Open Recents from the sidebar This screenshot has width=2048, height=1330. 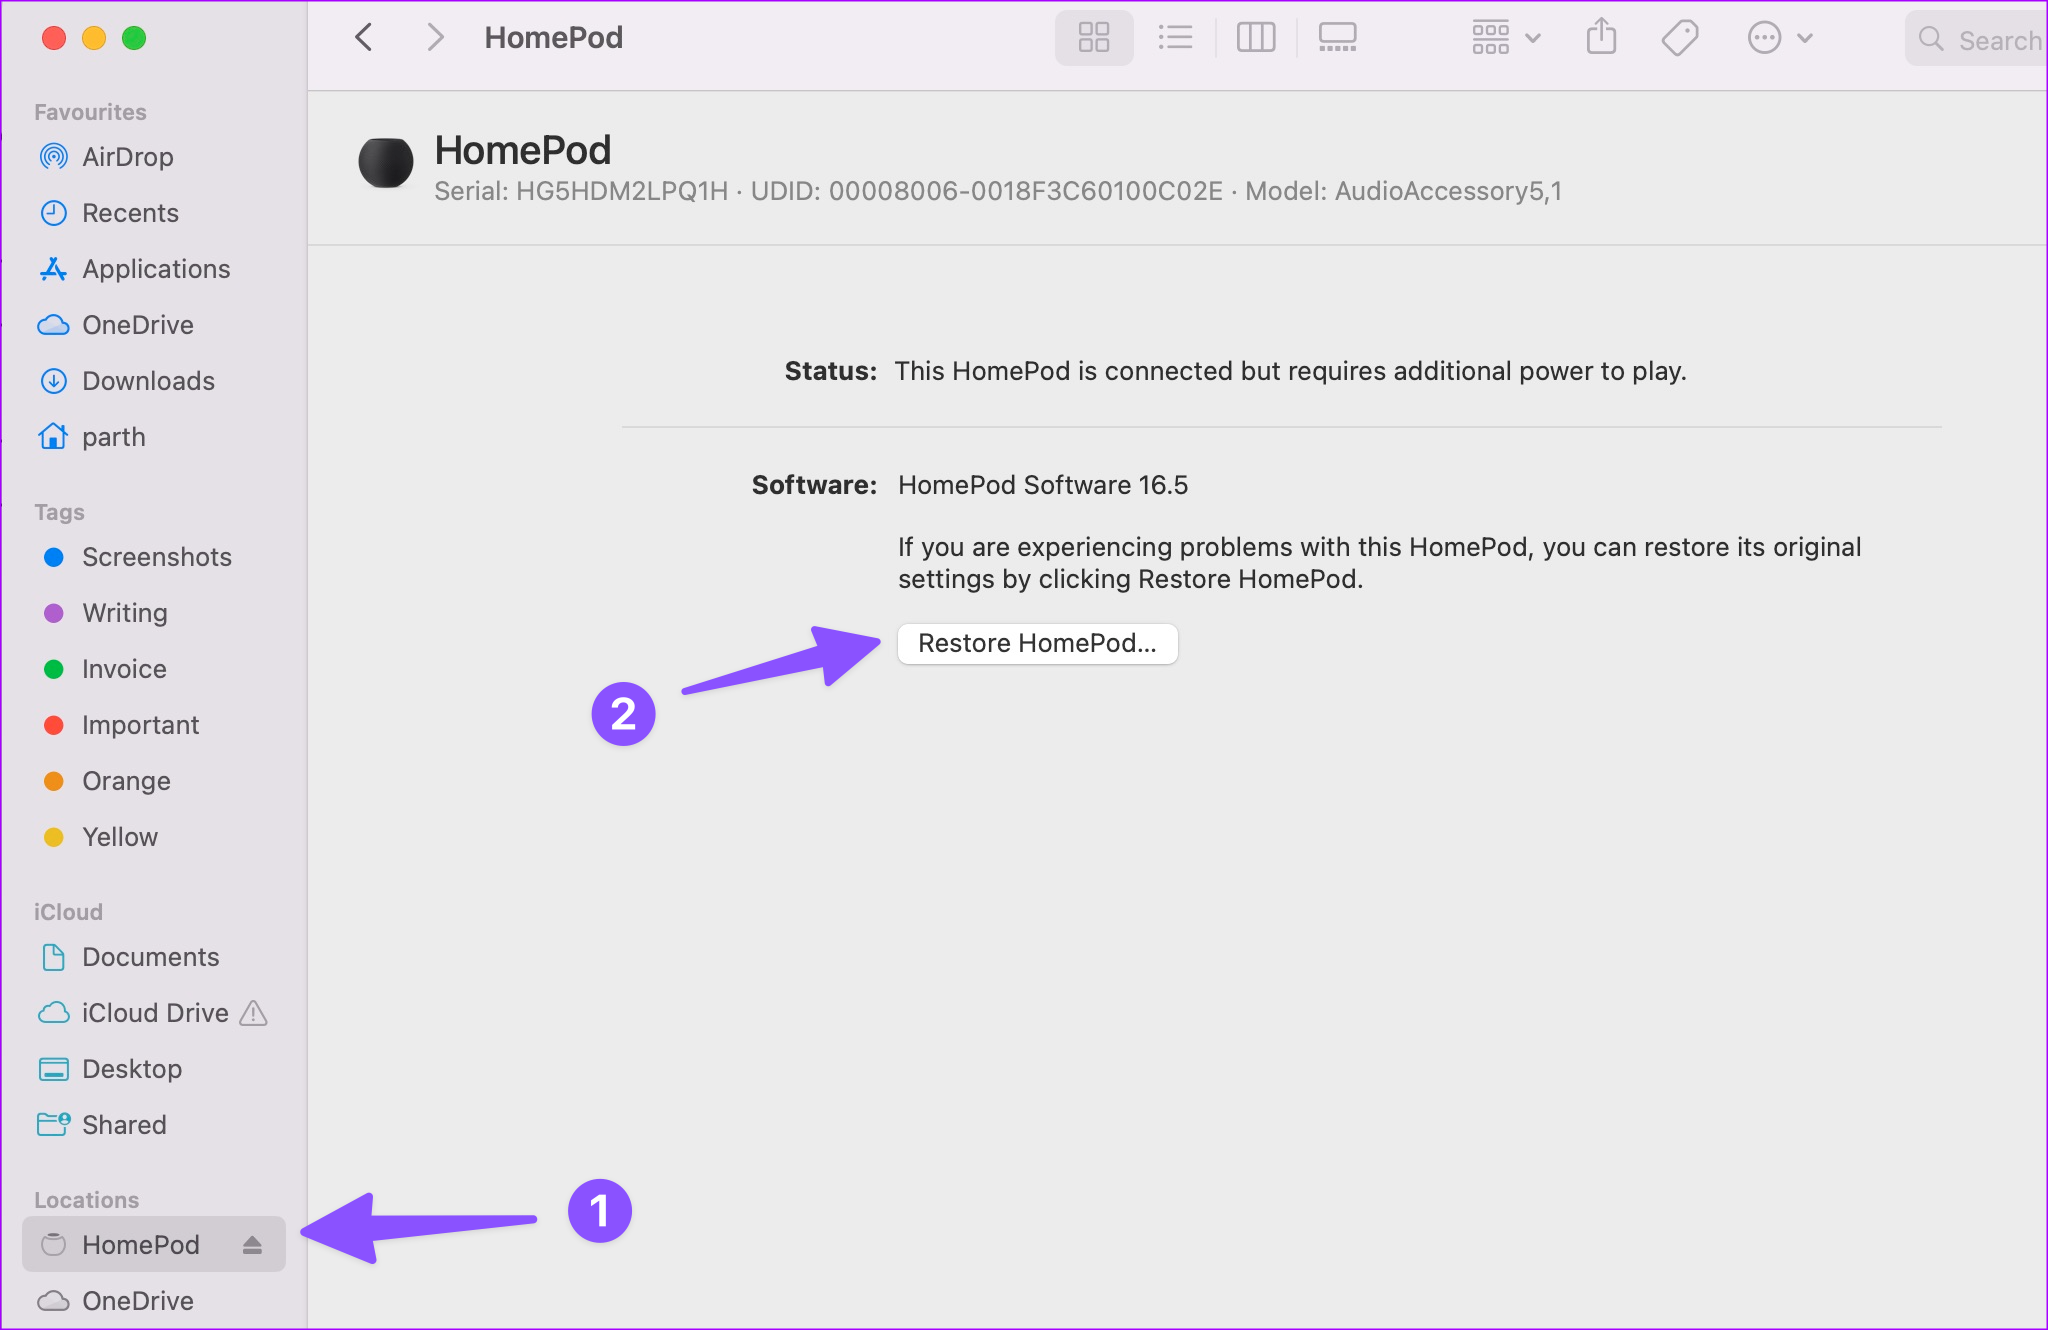pyautogui.click(x=130, y=212)
